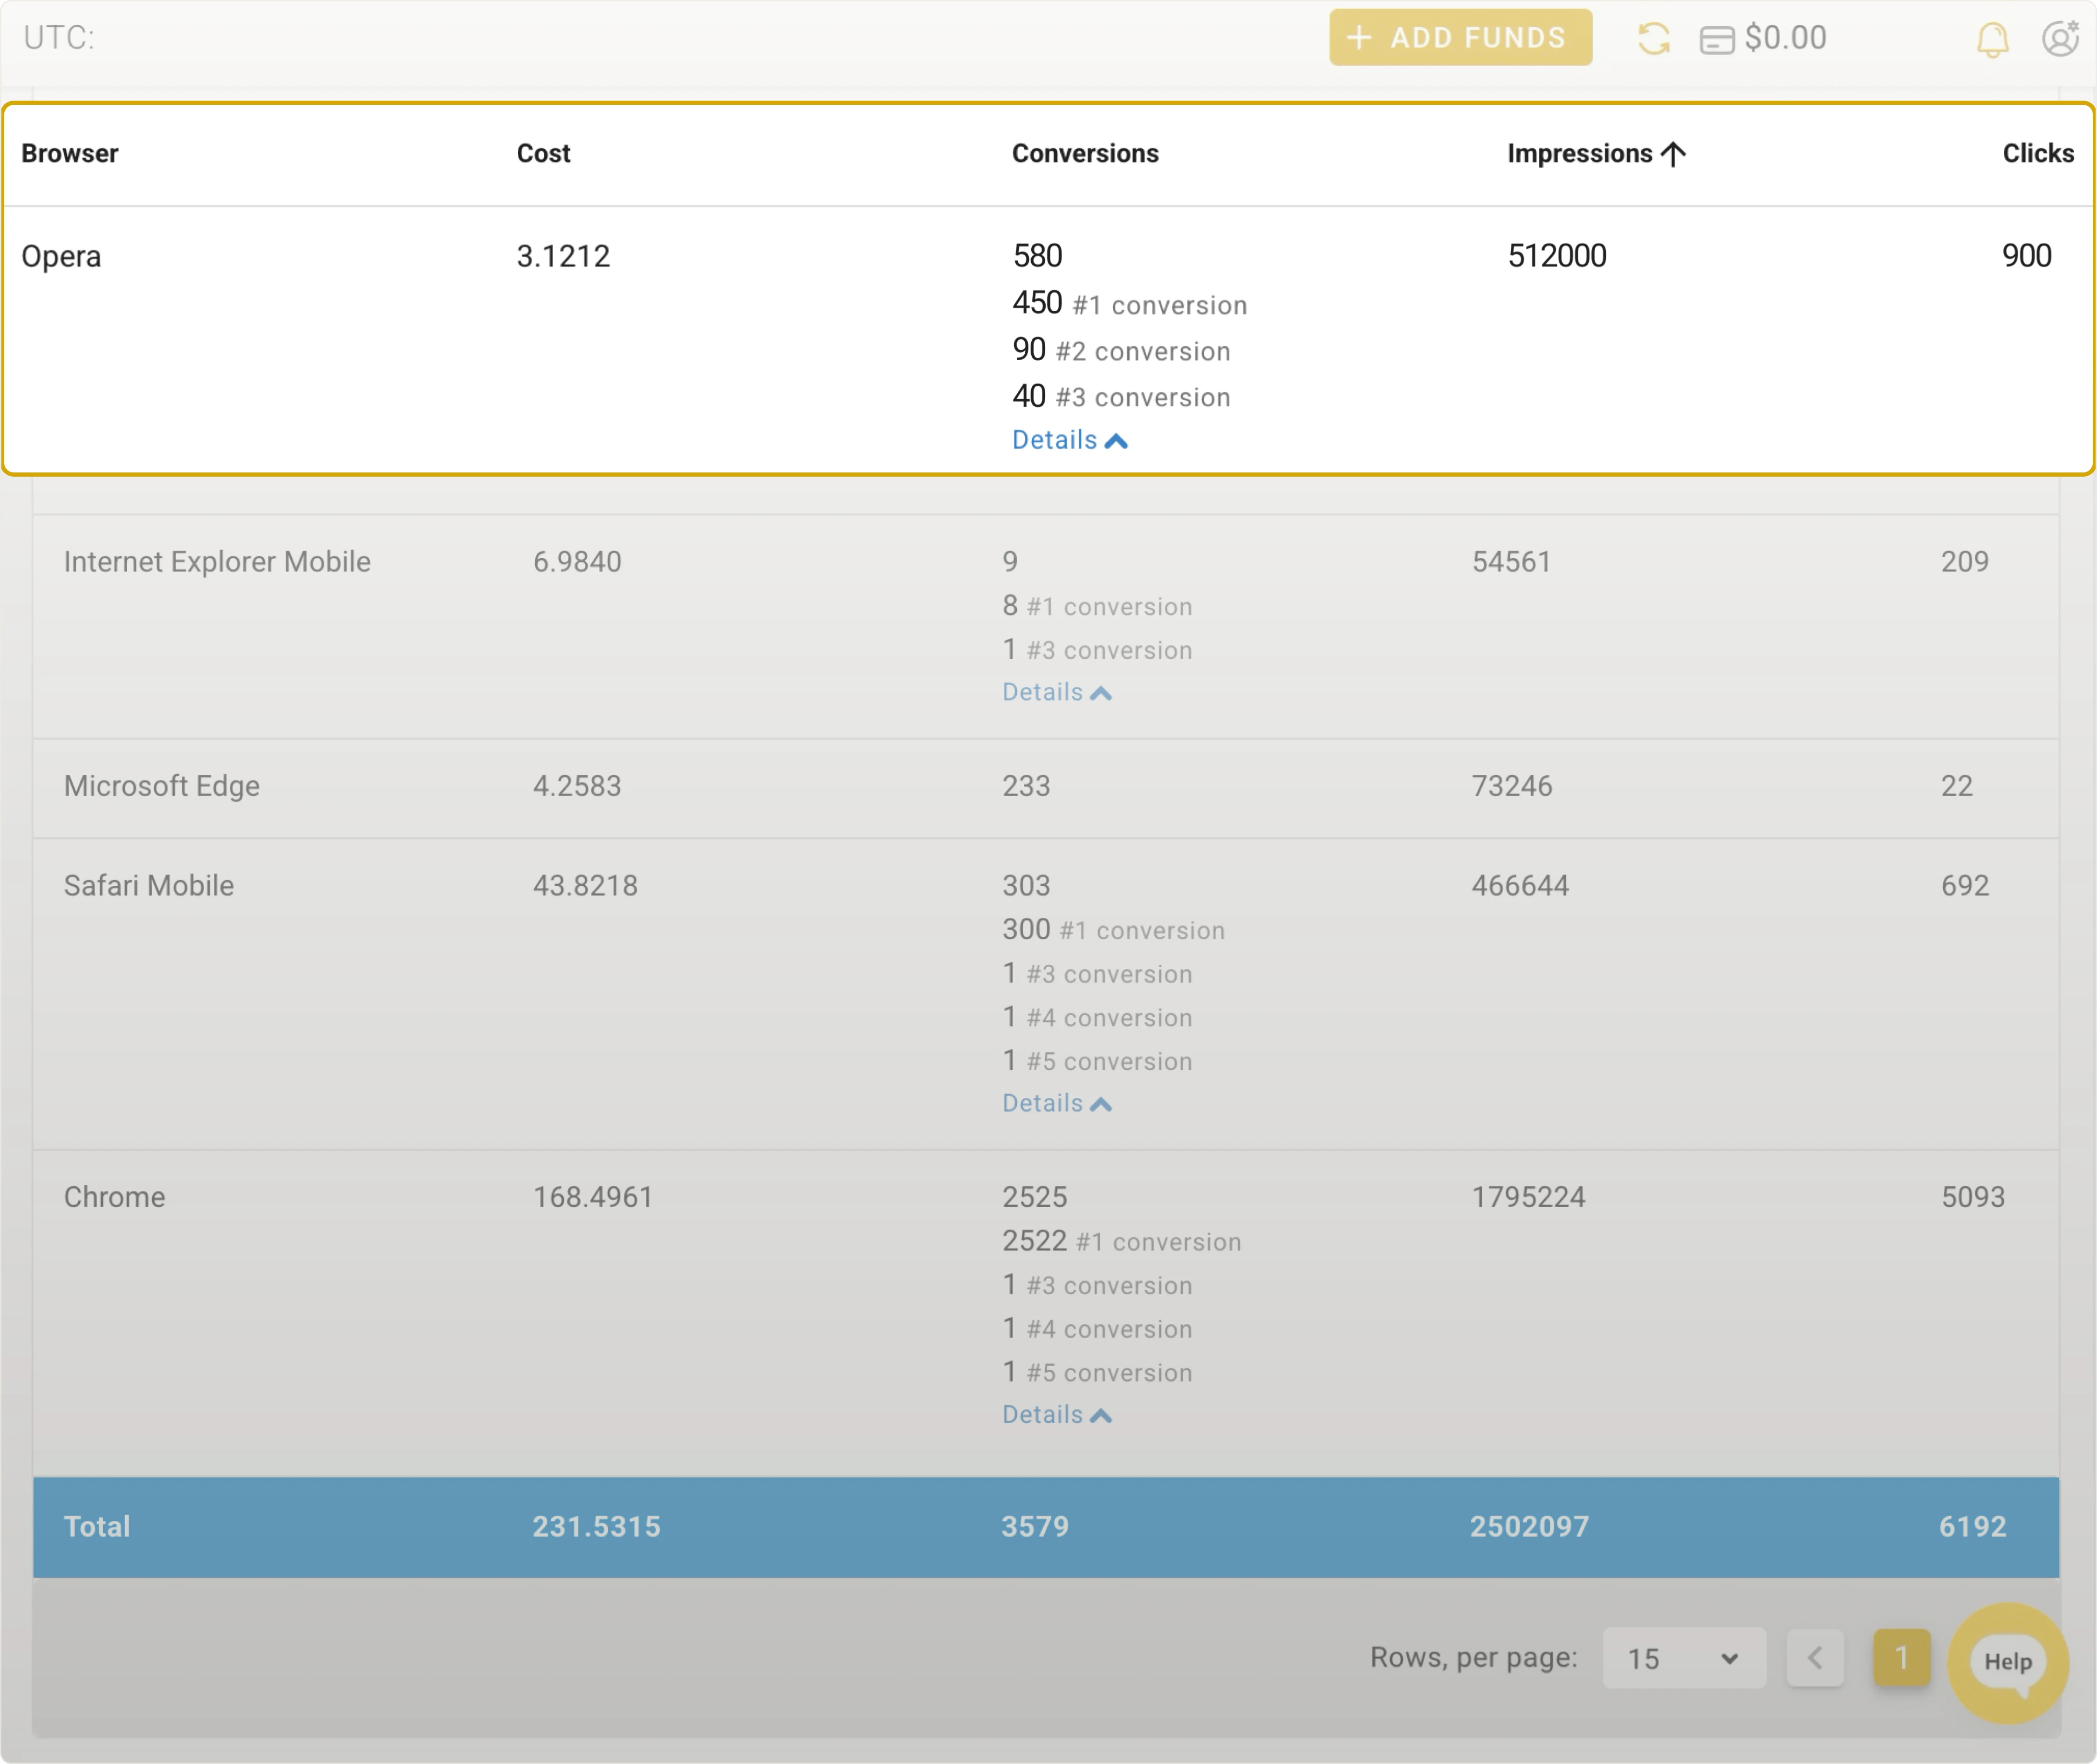Click the Microsoft Edge row
The image size is (2097, 1764).
coord(161,786)
